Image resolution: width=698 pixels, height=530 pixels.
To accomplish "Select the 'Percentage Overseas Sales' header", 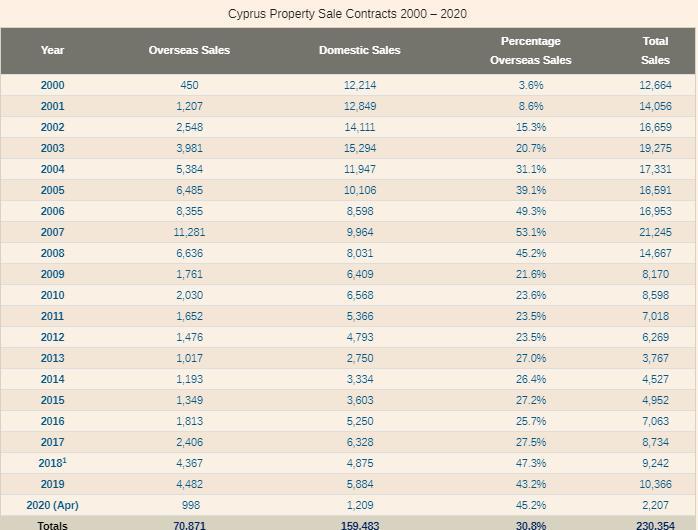I will 530,50.
